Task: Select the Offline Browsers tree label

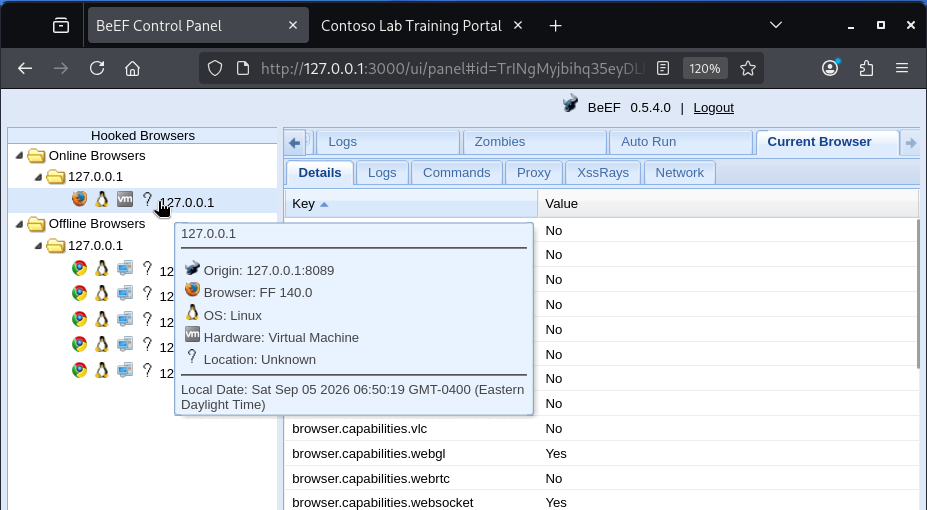Action: [97, 224]
